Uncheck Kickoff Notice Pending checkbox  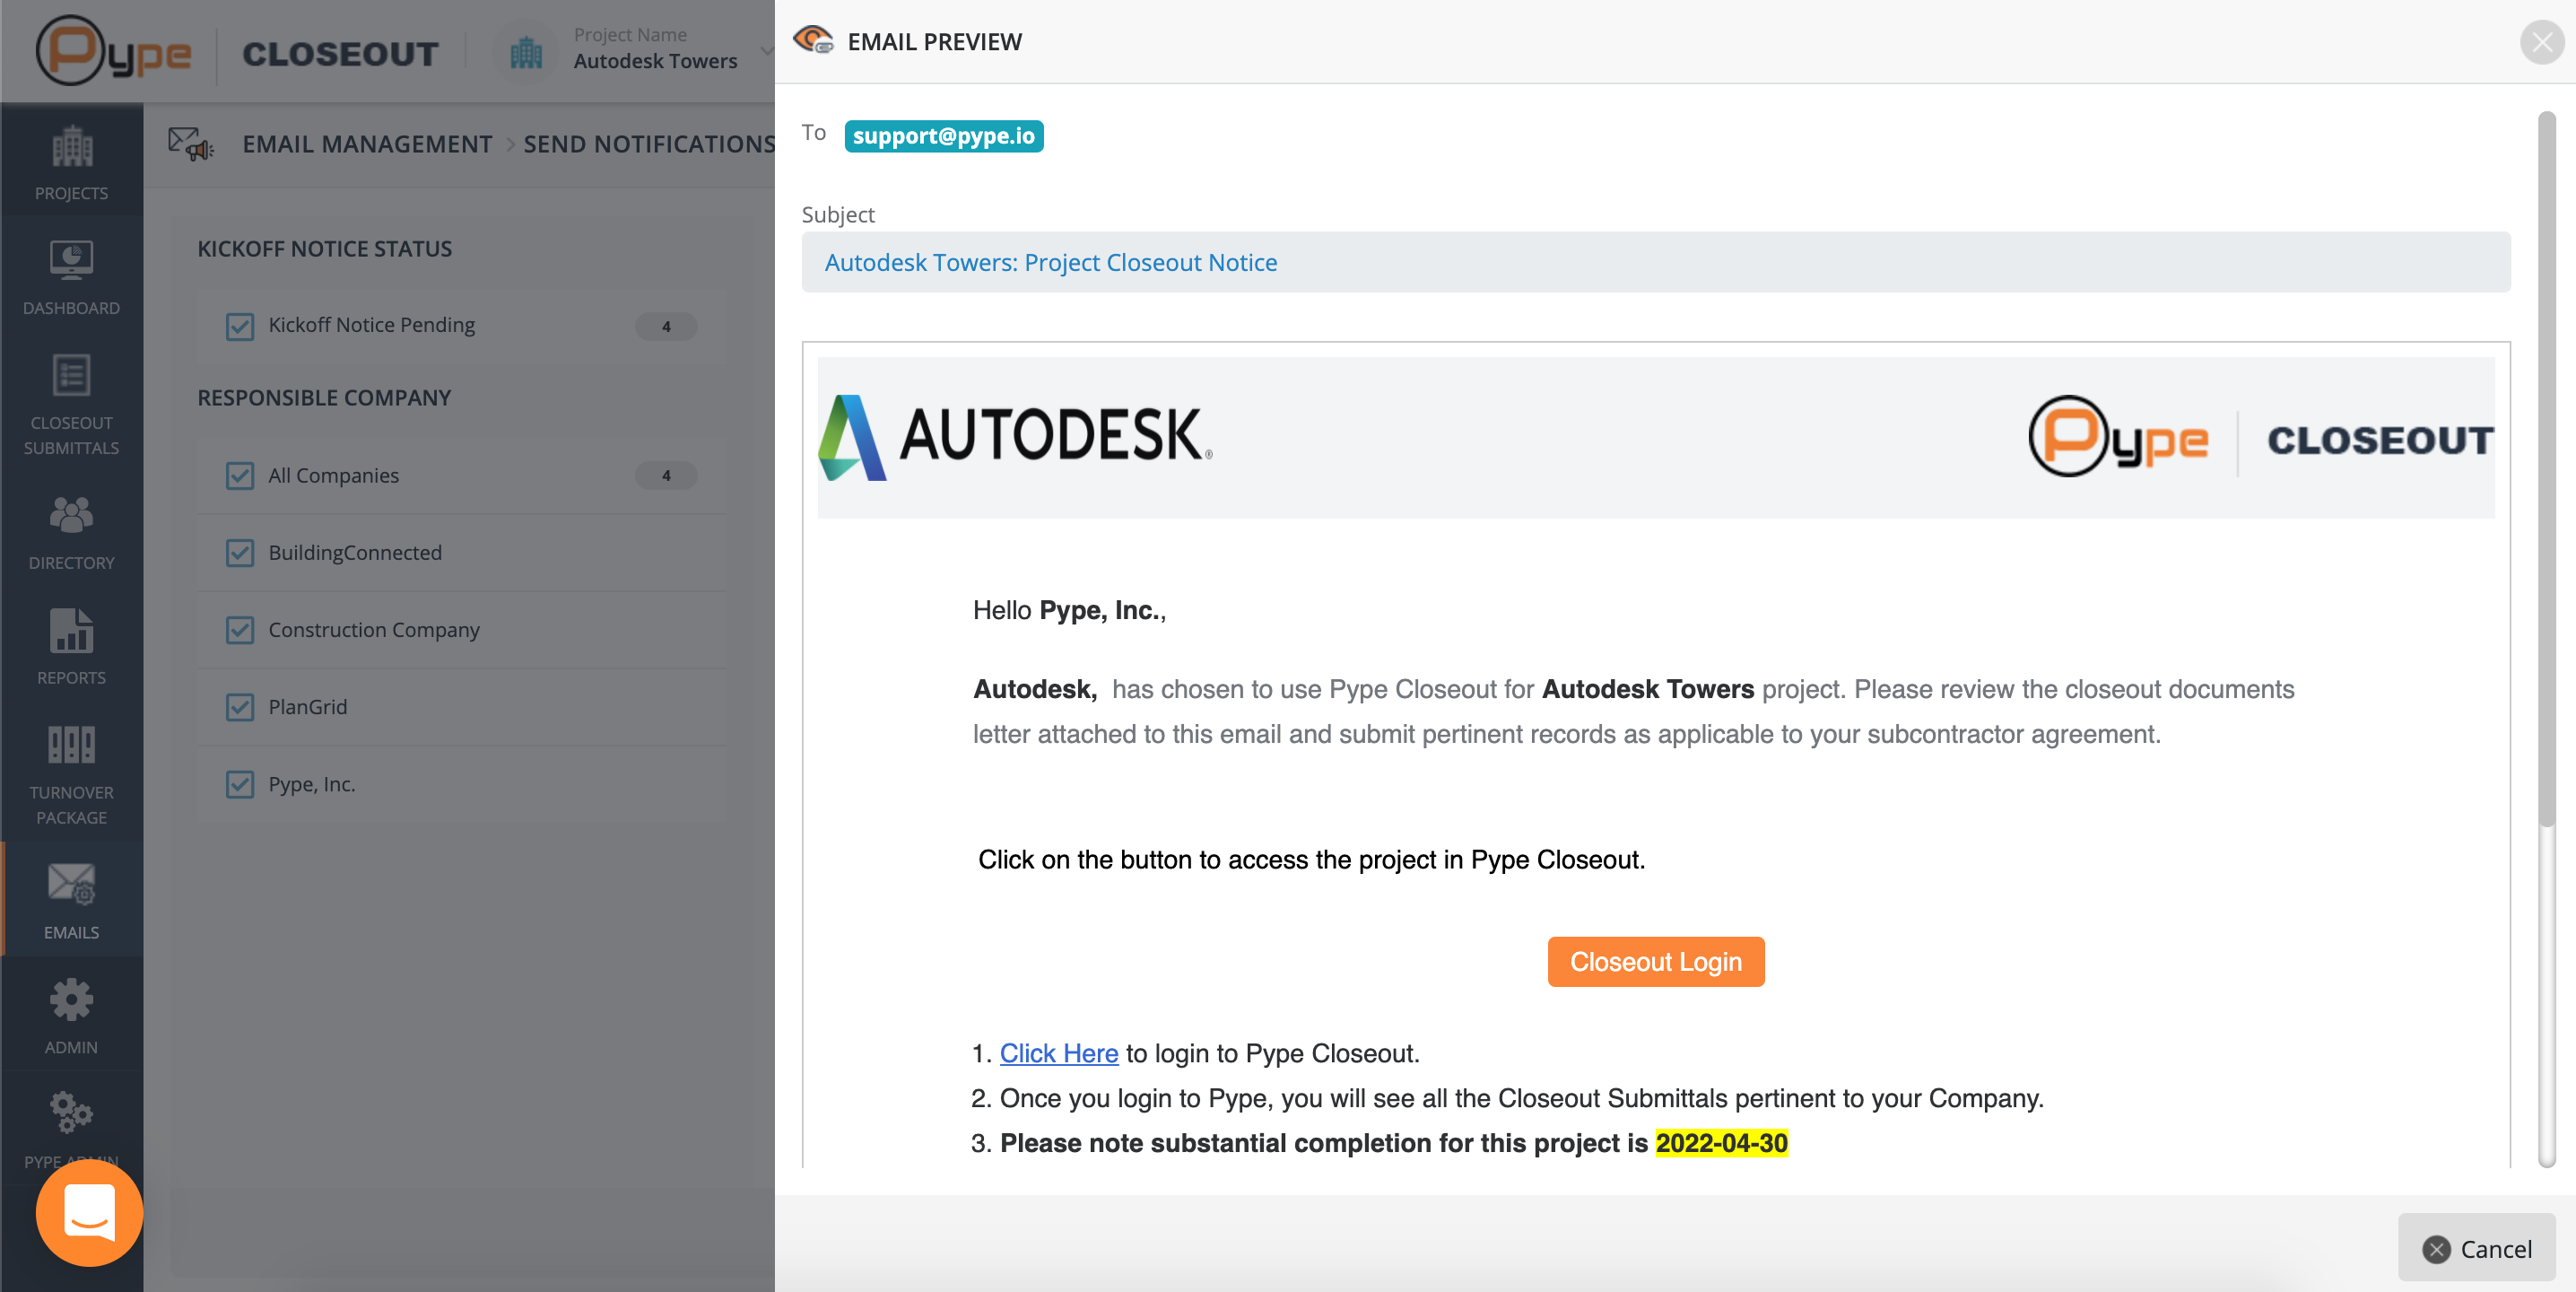240,326
